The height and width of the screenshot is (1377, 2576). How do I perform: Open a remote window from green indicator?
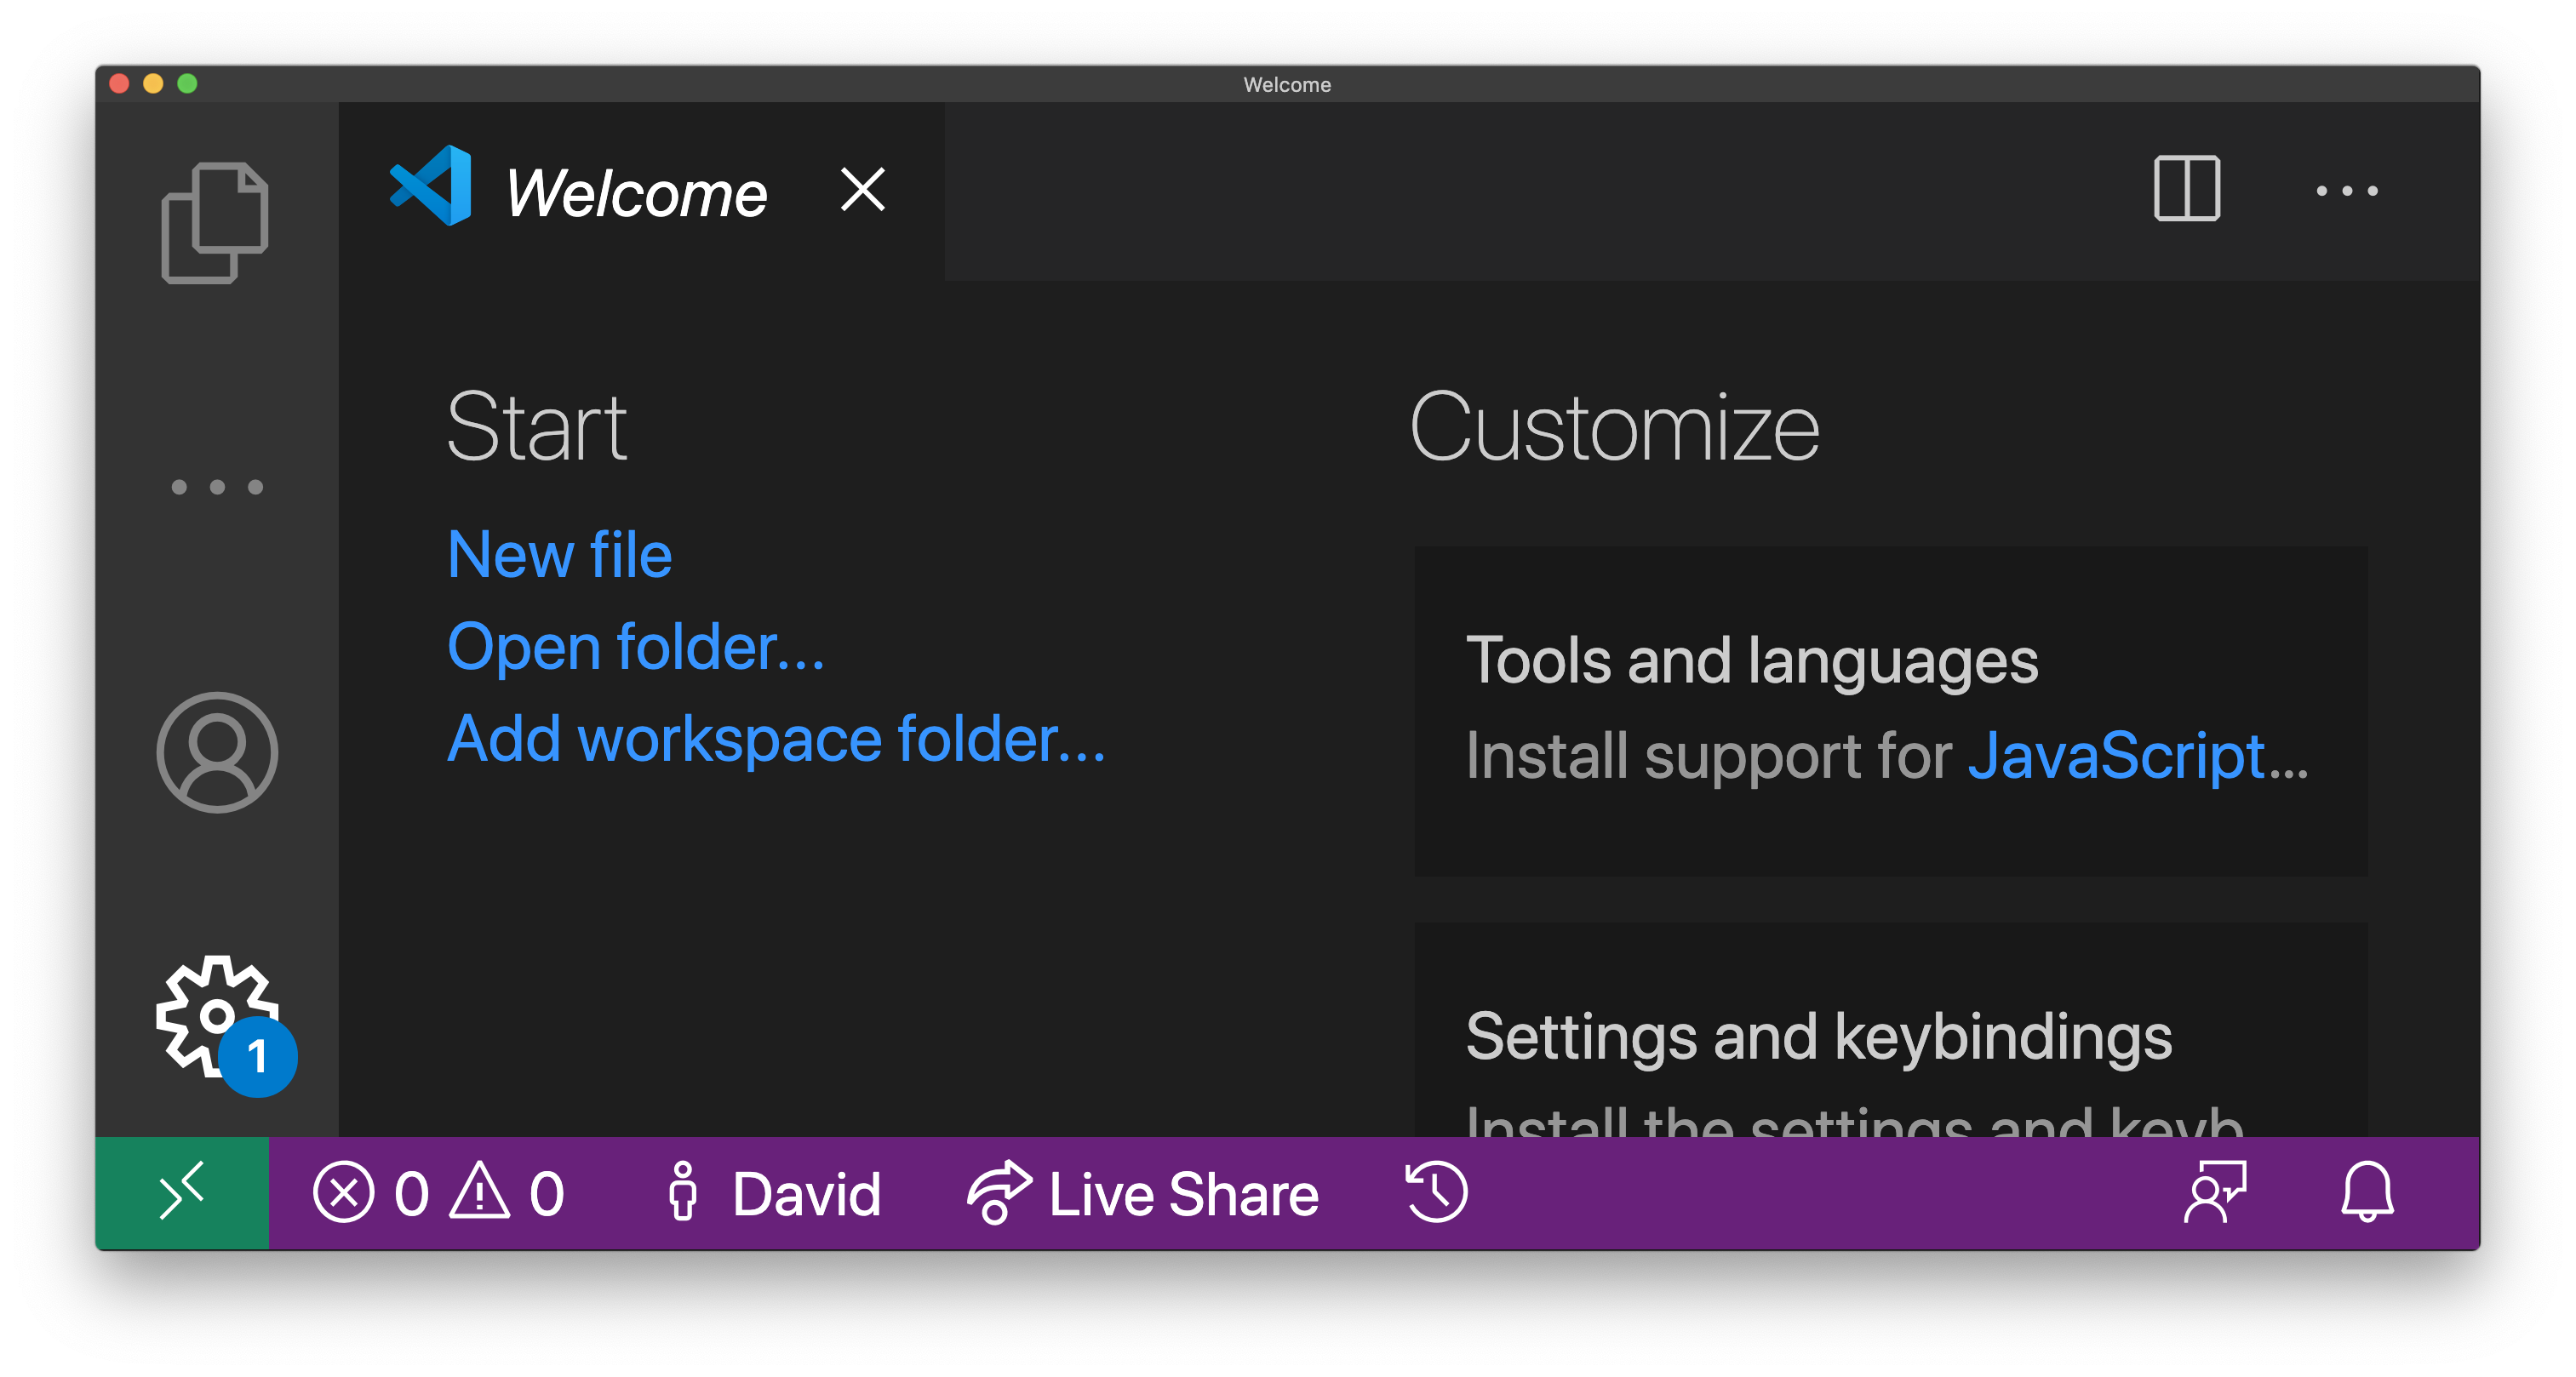[182, 1193]
